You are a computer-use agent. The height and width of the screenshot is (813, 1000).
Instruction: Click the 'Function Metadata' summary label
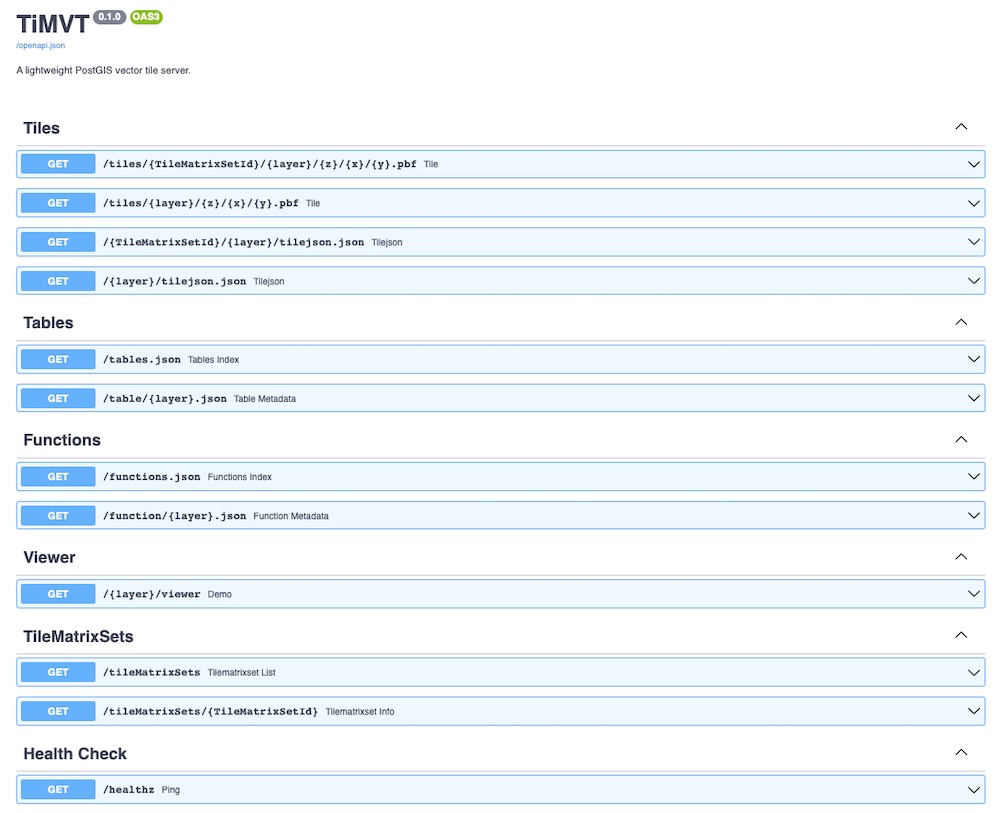point(291,516)
